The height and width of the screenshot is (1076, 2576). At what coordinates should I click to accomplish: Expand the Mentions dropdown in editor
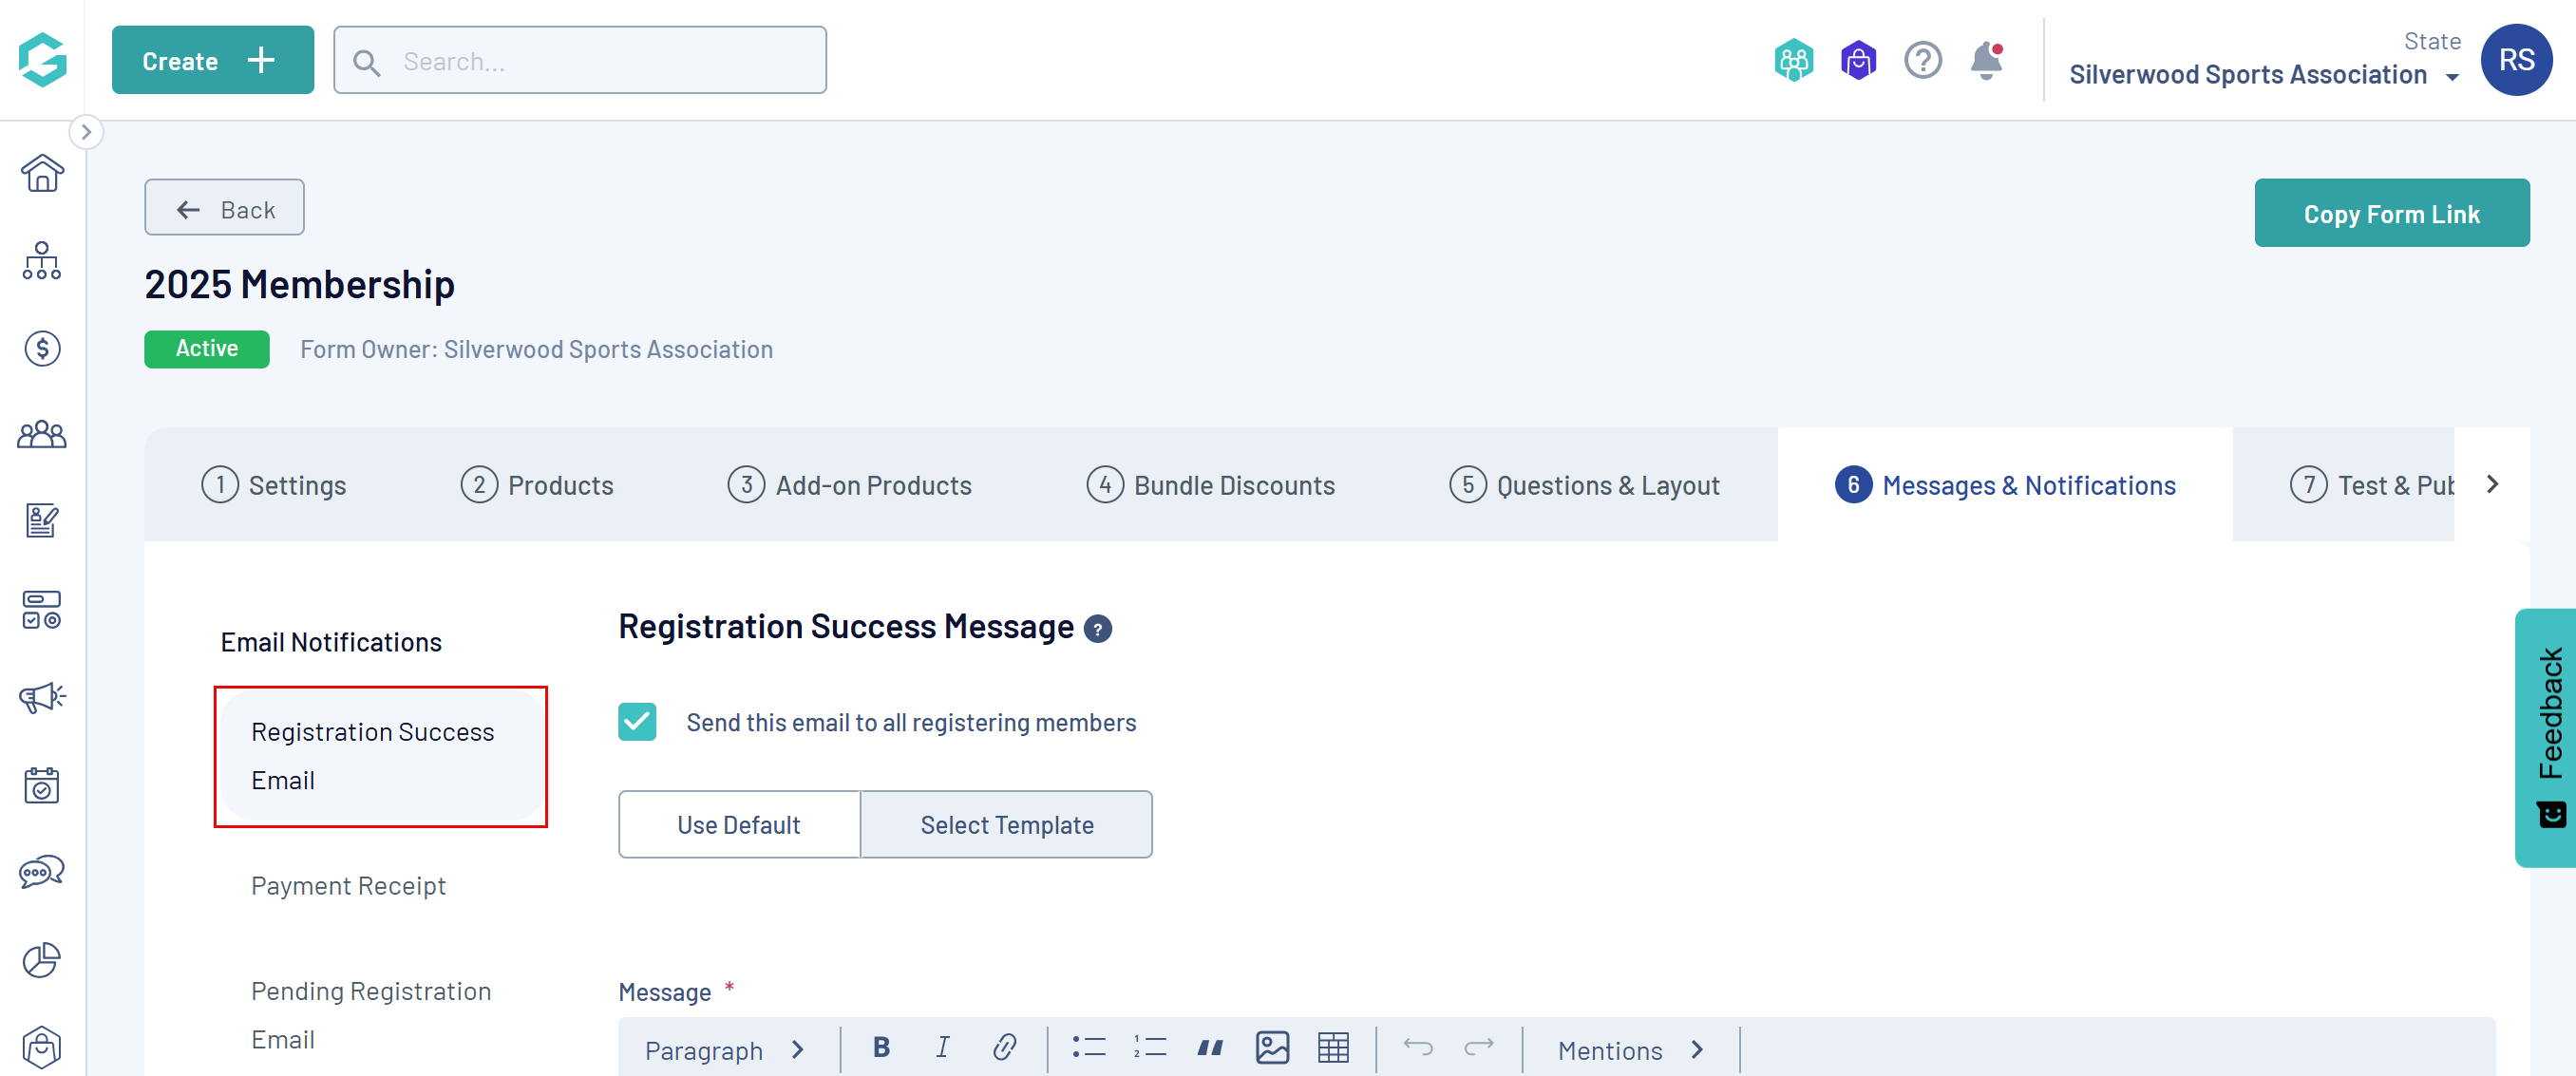1630,1050
